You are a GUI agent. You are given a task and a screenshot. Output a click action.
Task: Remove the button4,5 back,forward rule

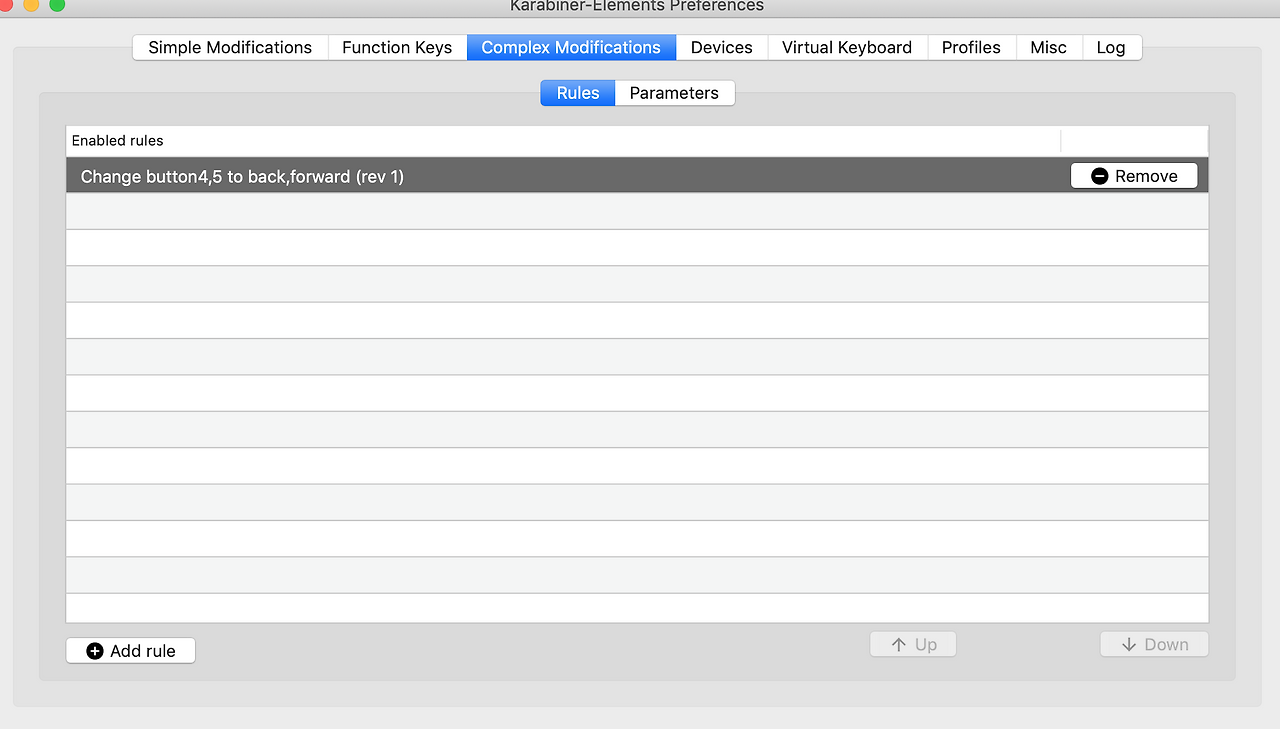tap(1134, 176)
